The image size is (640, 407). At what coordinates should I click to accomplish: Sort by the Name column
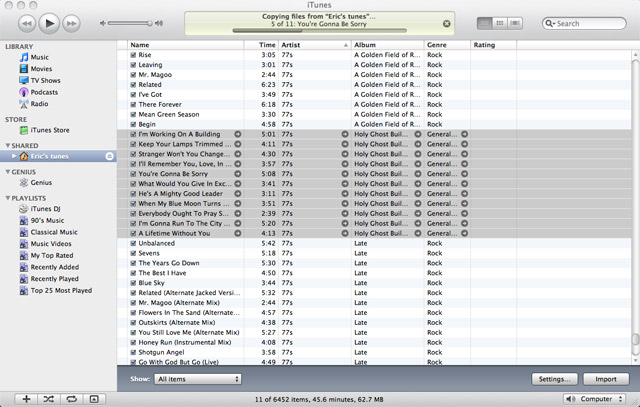click(x=186, y=45)
